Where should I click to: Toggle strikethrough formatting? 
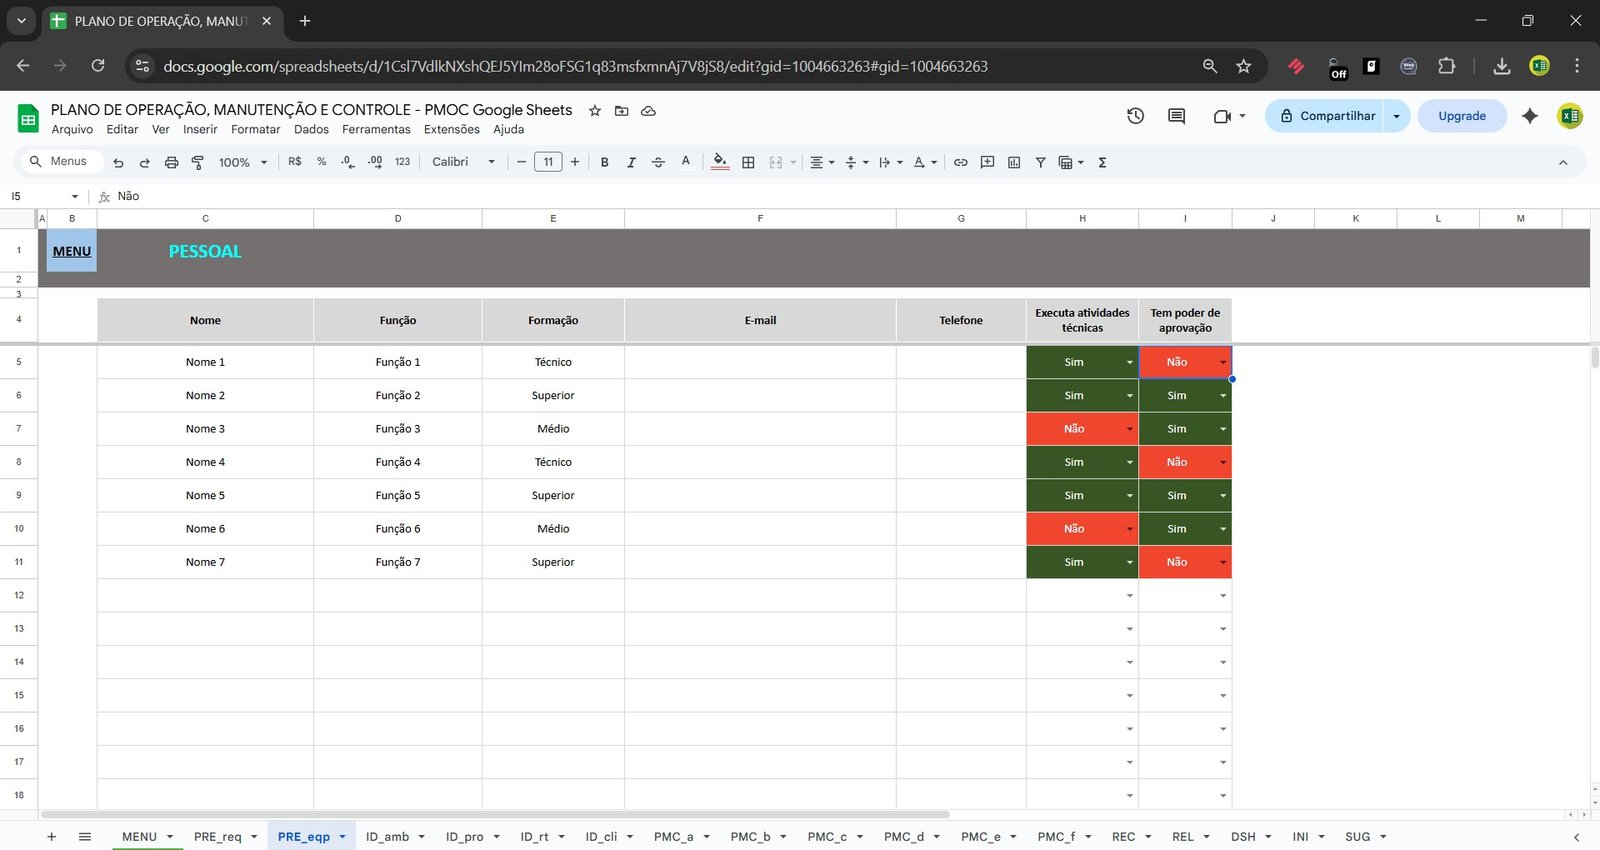point(658,162)
